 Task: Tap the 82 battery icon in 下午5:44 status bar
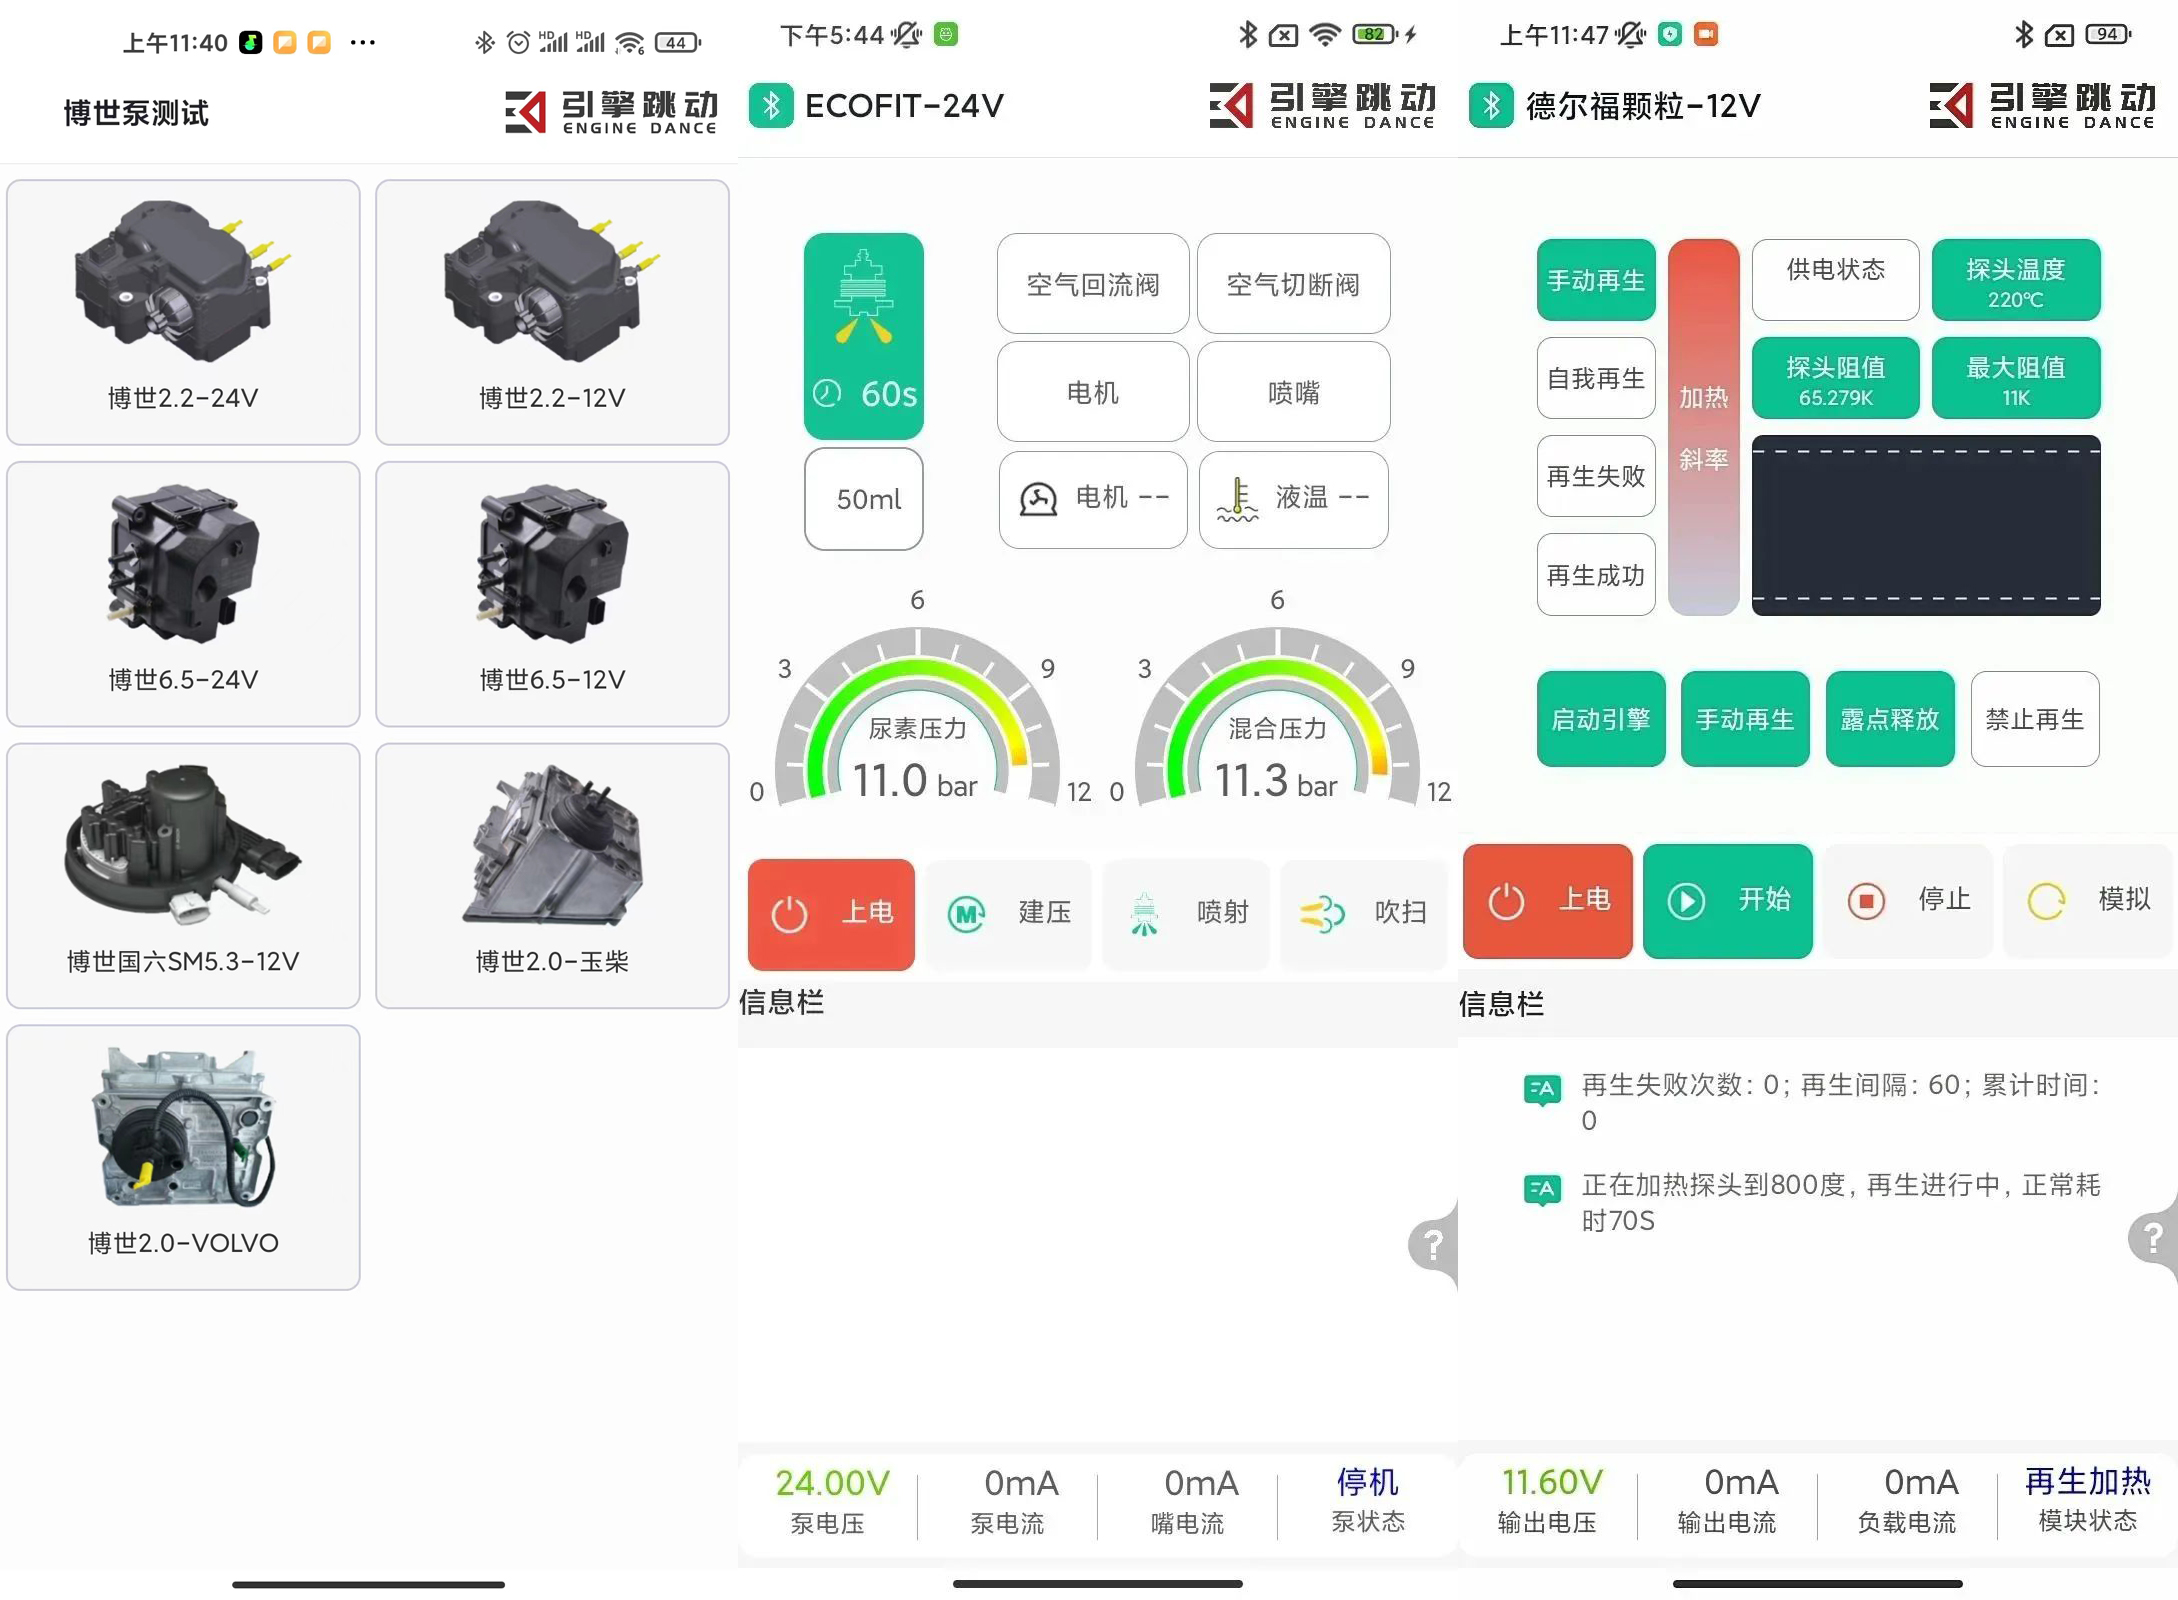(x=1375, y=34)
